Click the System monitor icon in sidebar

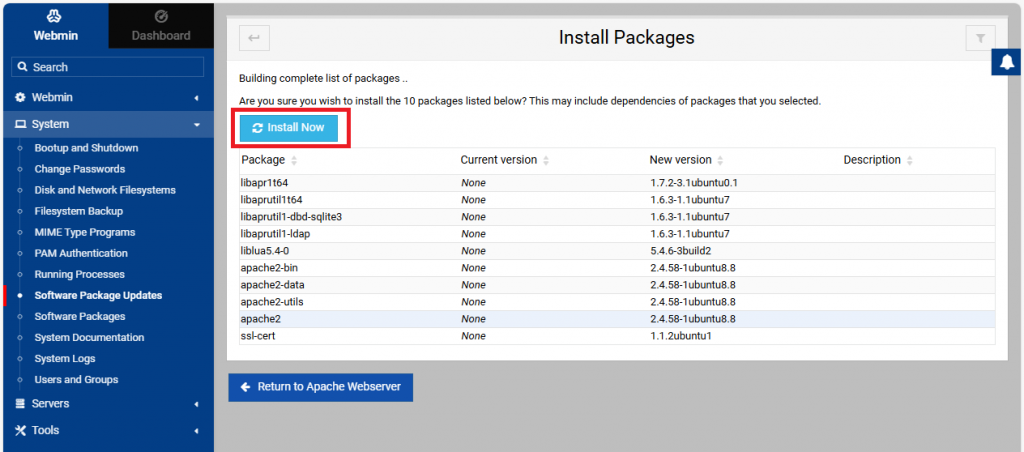tap(20, 125)
